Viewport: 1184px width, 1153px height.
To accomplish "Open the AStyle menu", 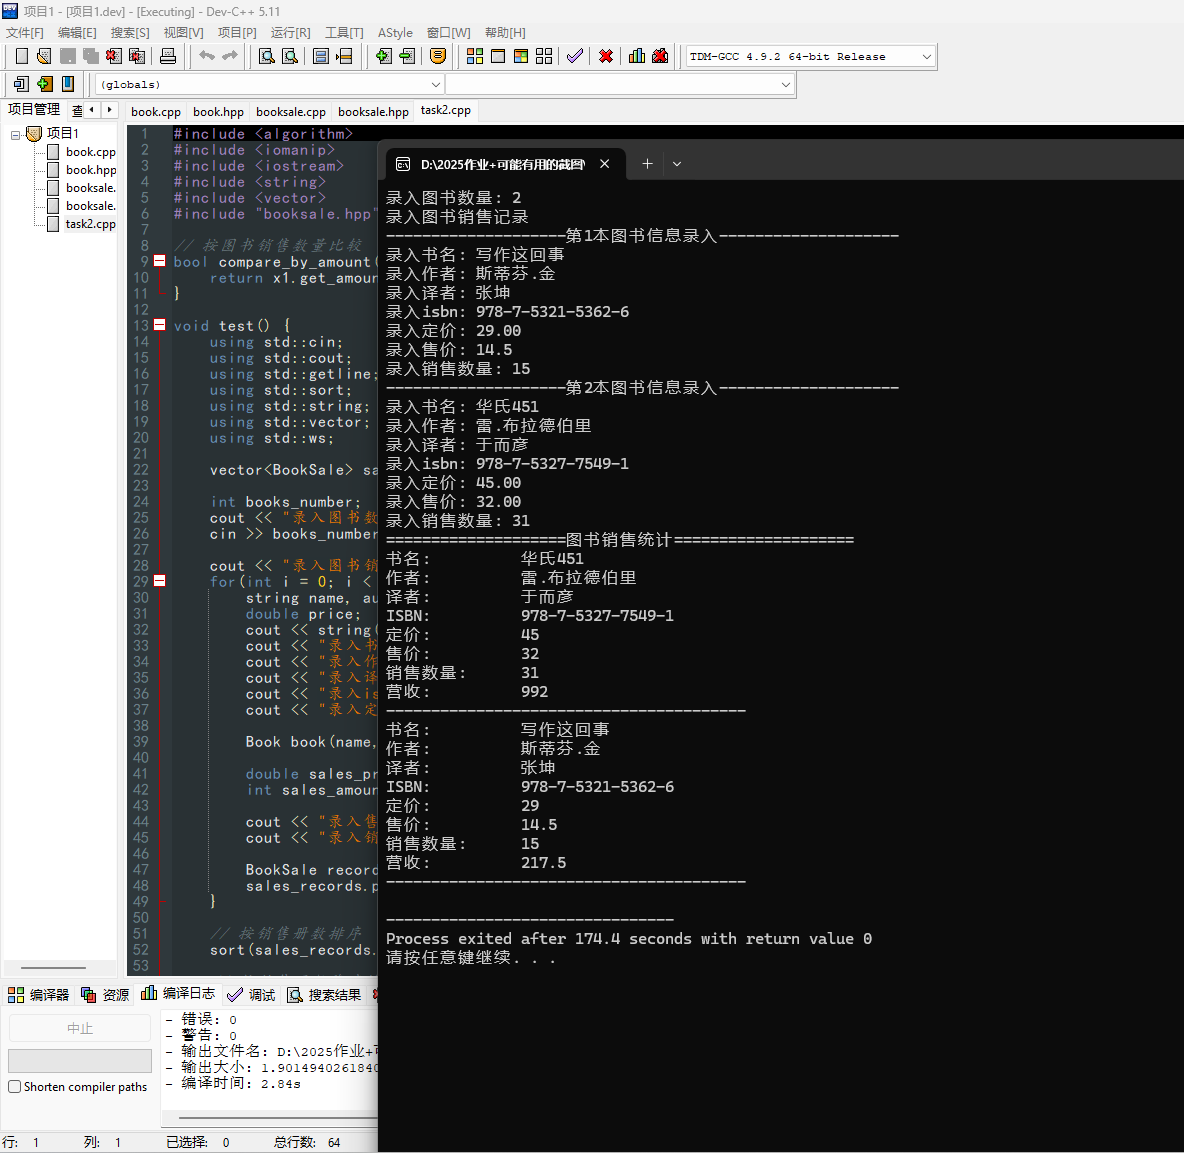I will tap(395, 32).
